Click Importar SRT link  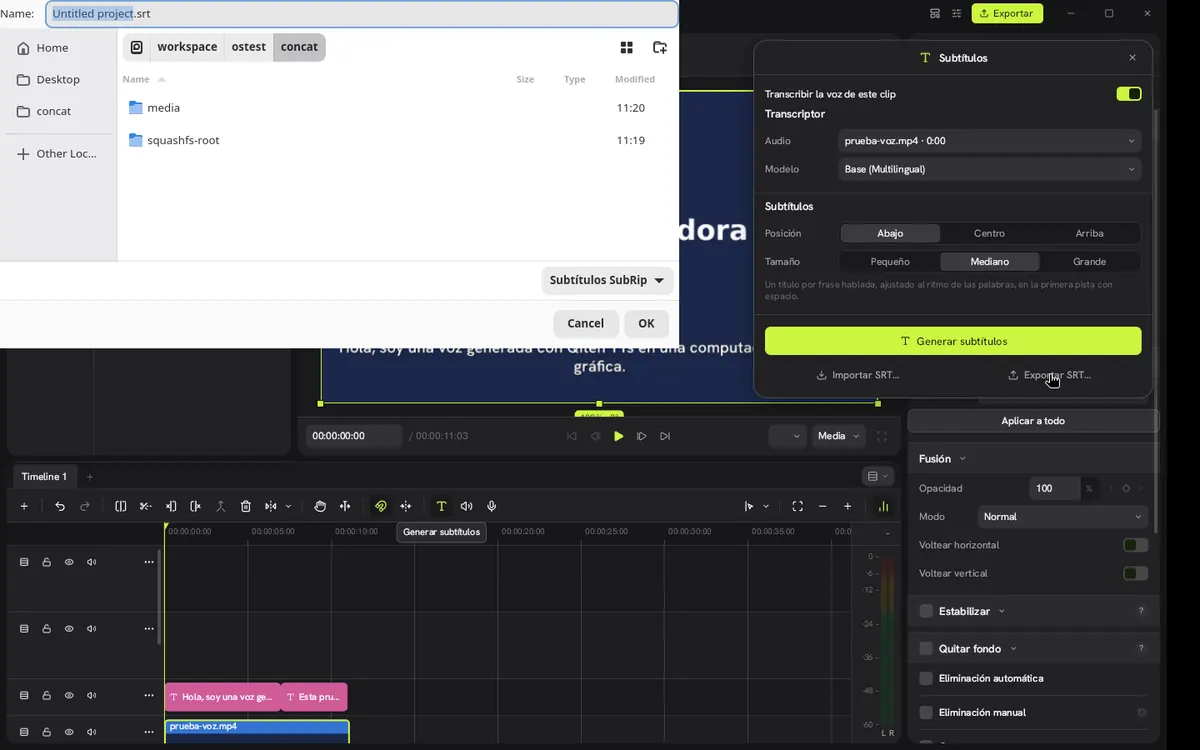(x=858, y=375)
